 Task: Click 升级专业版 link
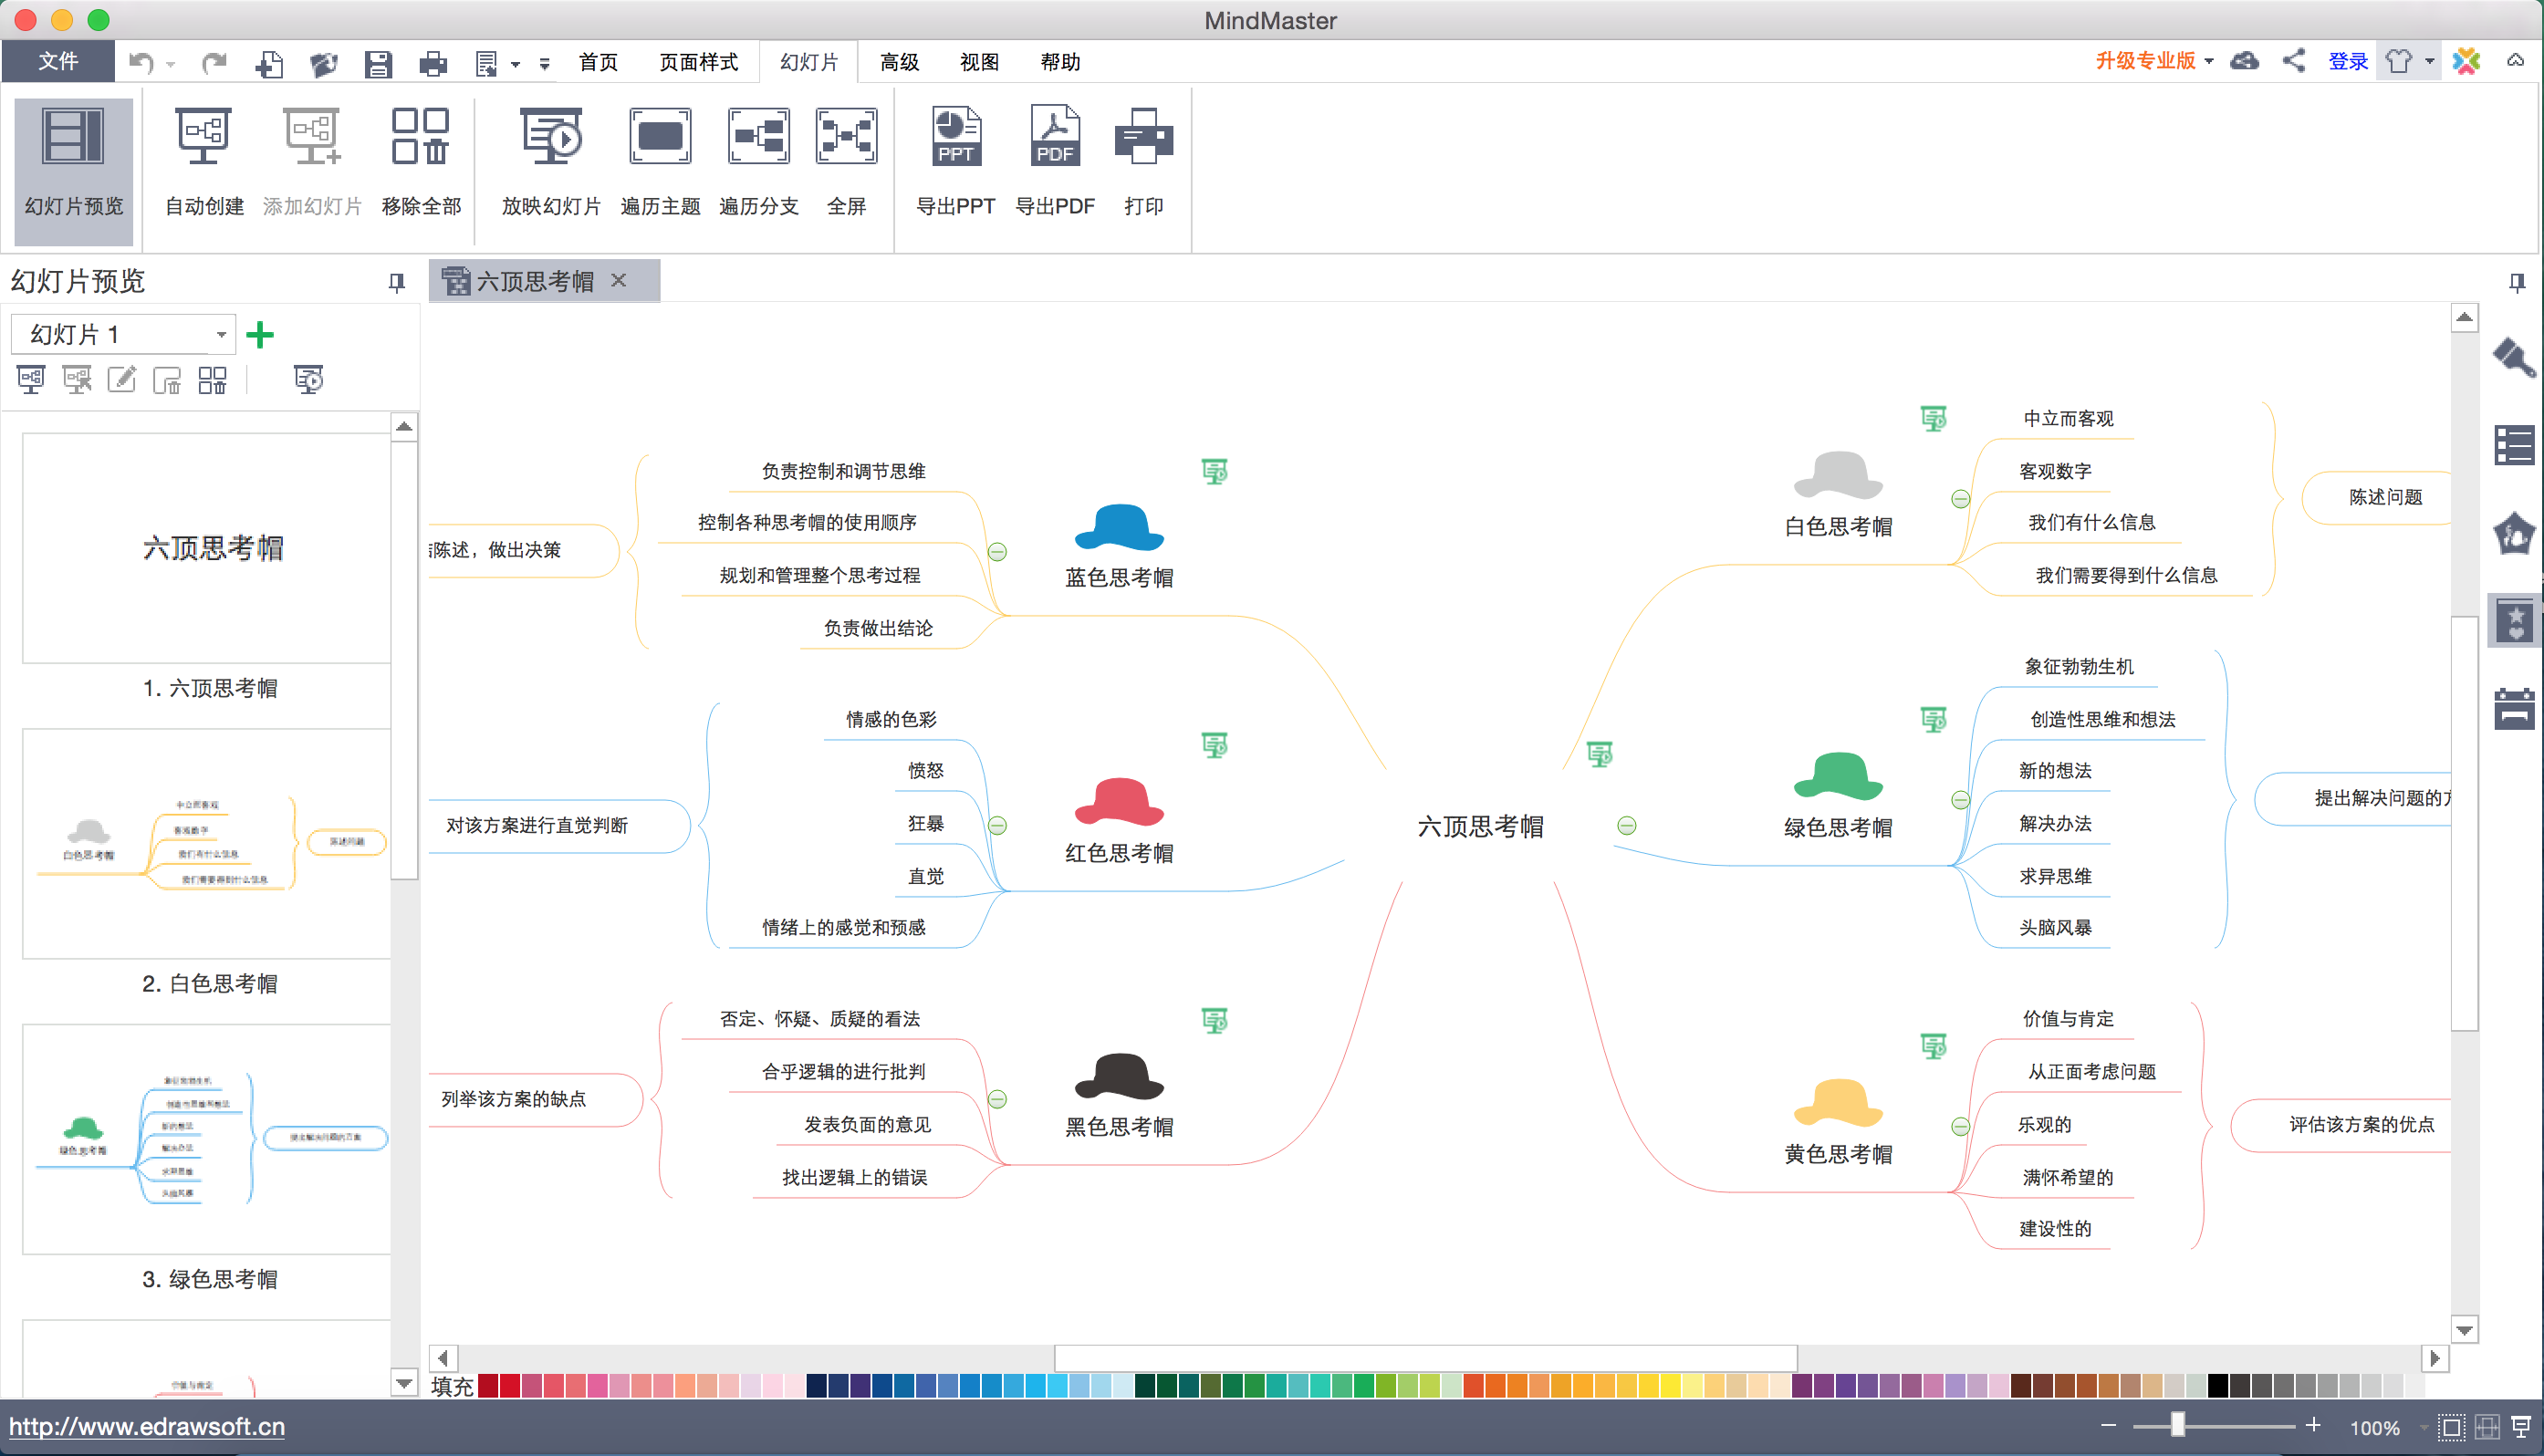click(2145, 61)
